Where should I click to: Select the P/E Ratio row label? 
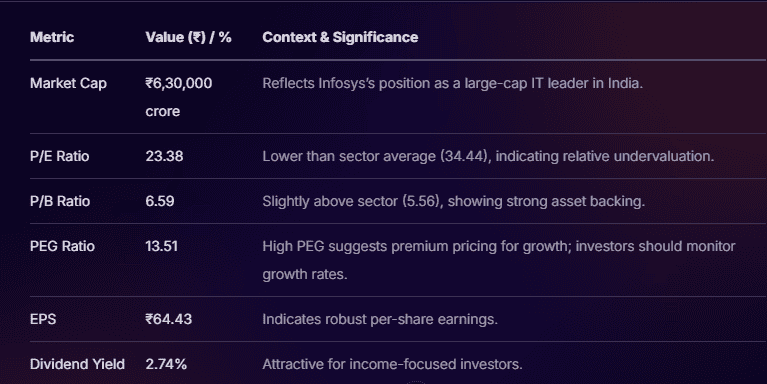(59, 157)
